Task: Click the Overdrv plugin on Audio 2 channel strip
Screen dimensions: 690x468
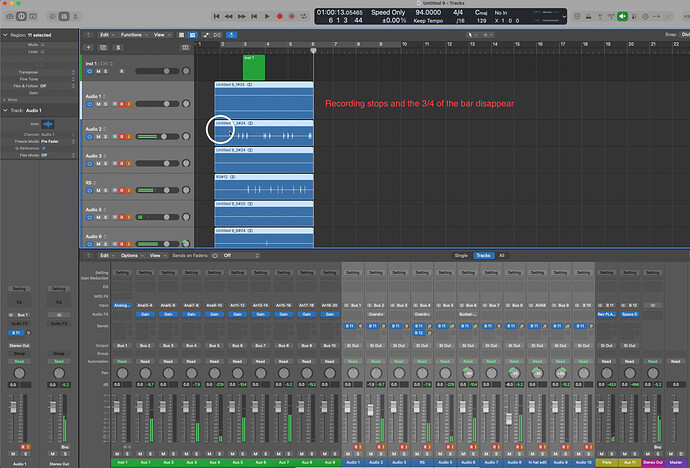Action: click(376, 314)
